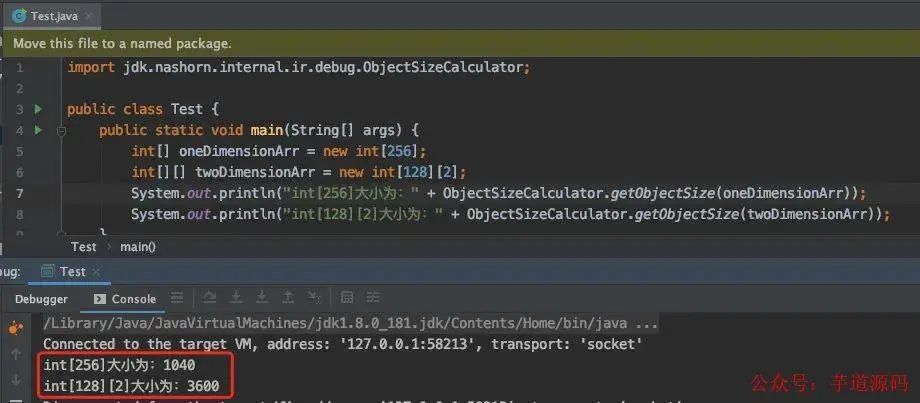Click number 256 on line 5
This screenshot has width=920, height=403.
pyautogui.click(x=399, y=151)
